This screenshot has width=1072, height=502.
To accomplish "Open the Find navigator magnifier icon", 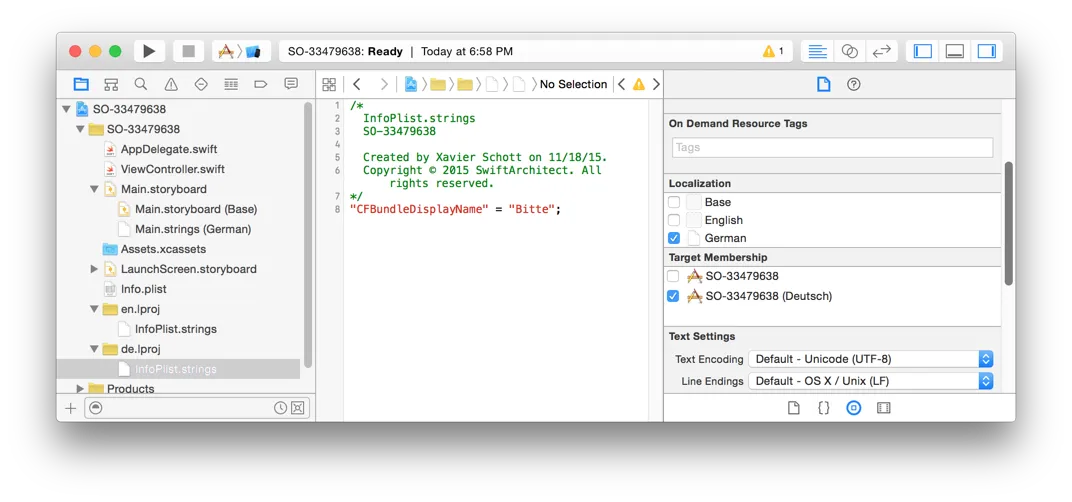I will pyautogui.click(x=141, y=84).
